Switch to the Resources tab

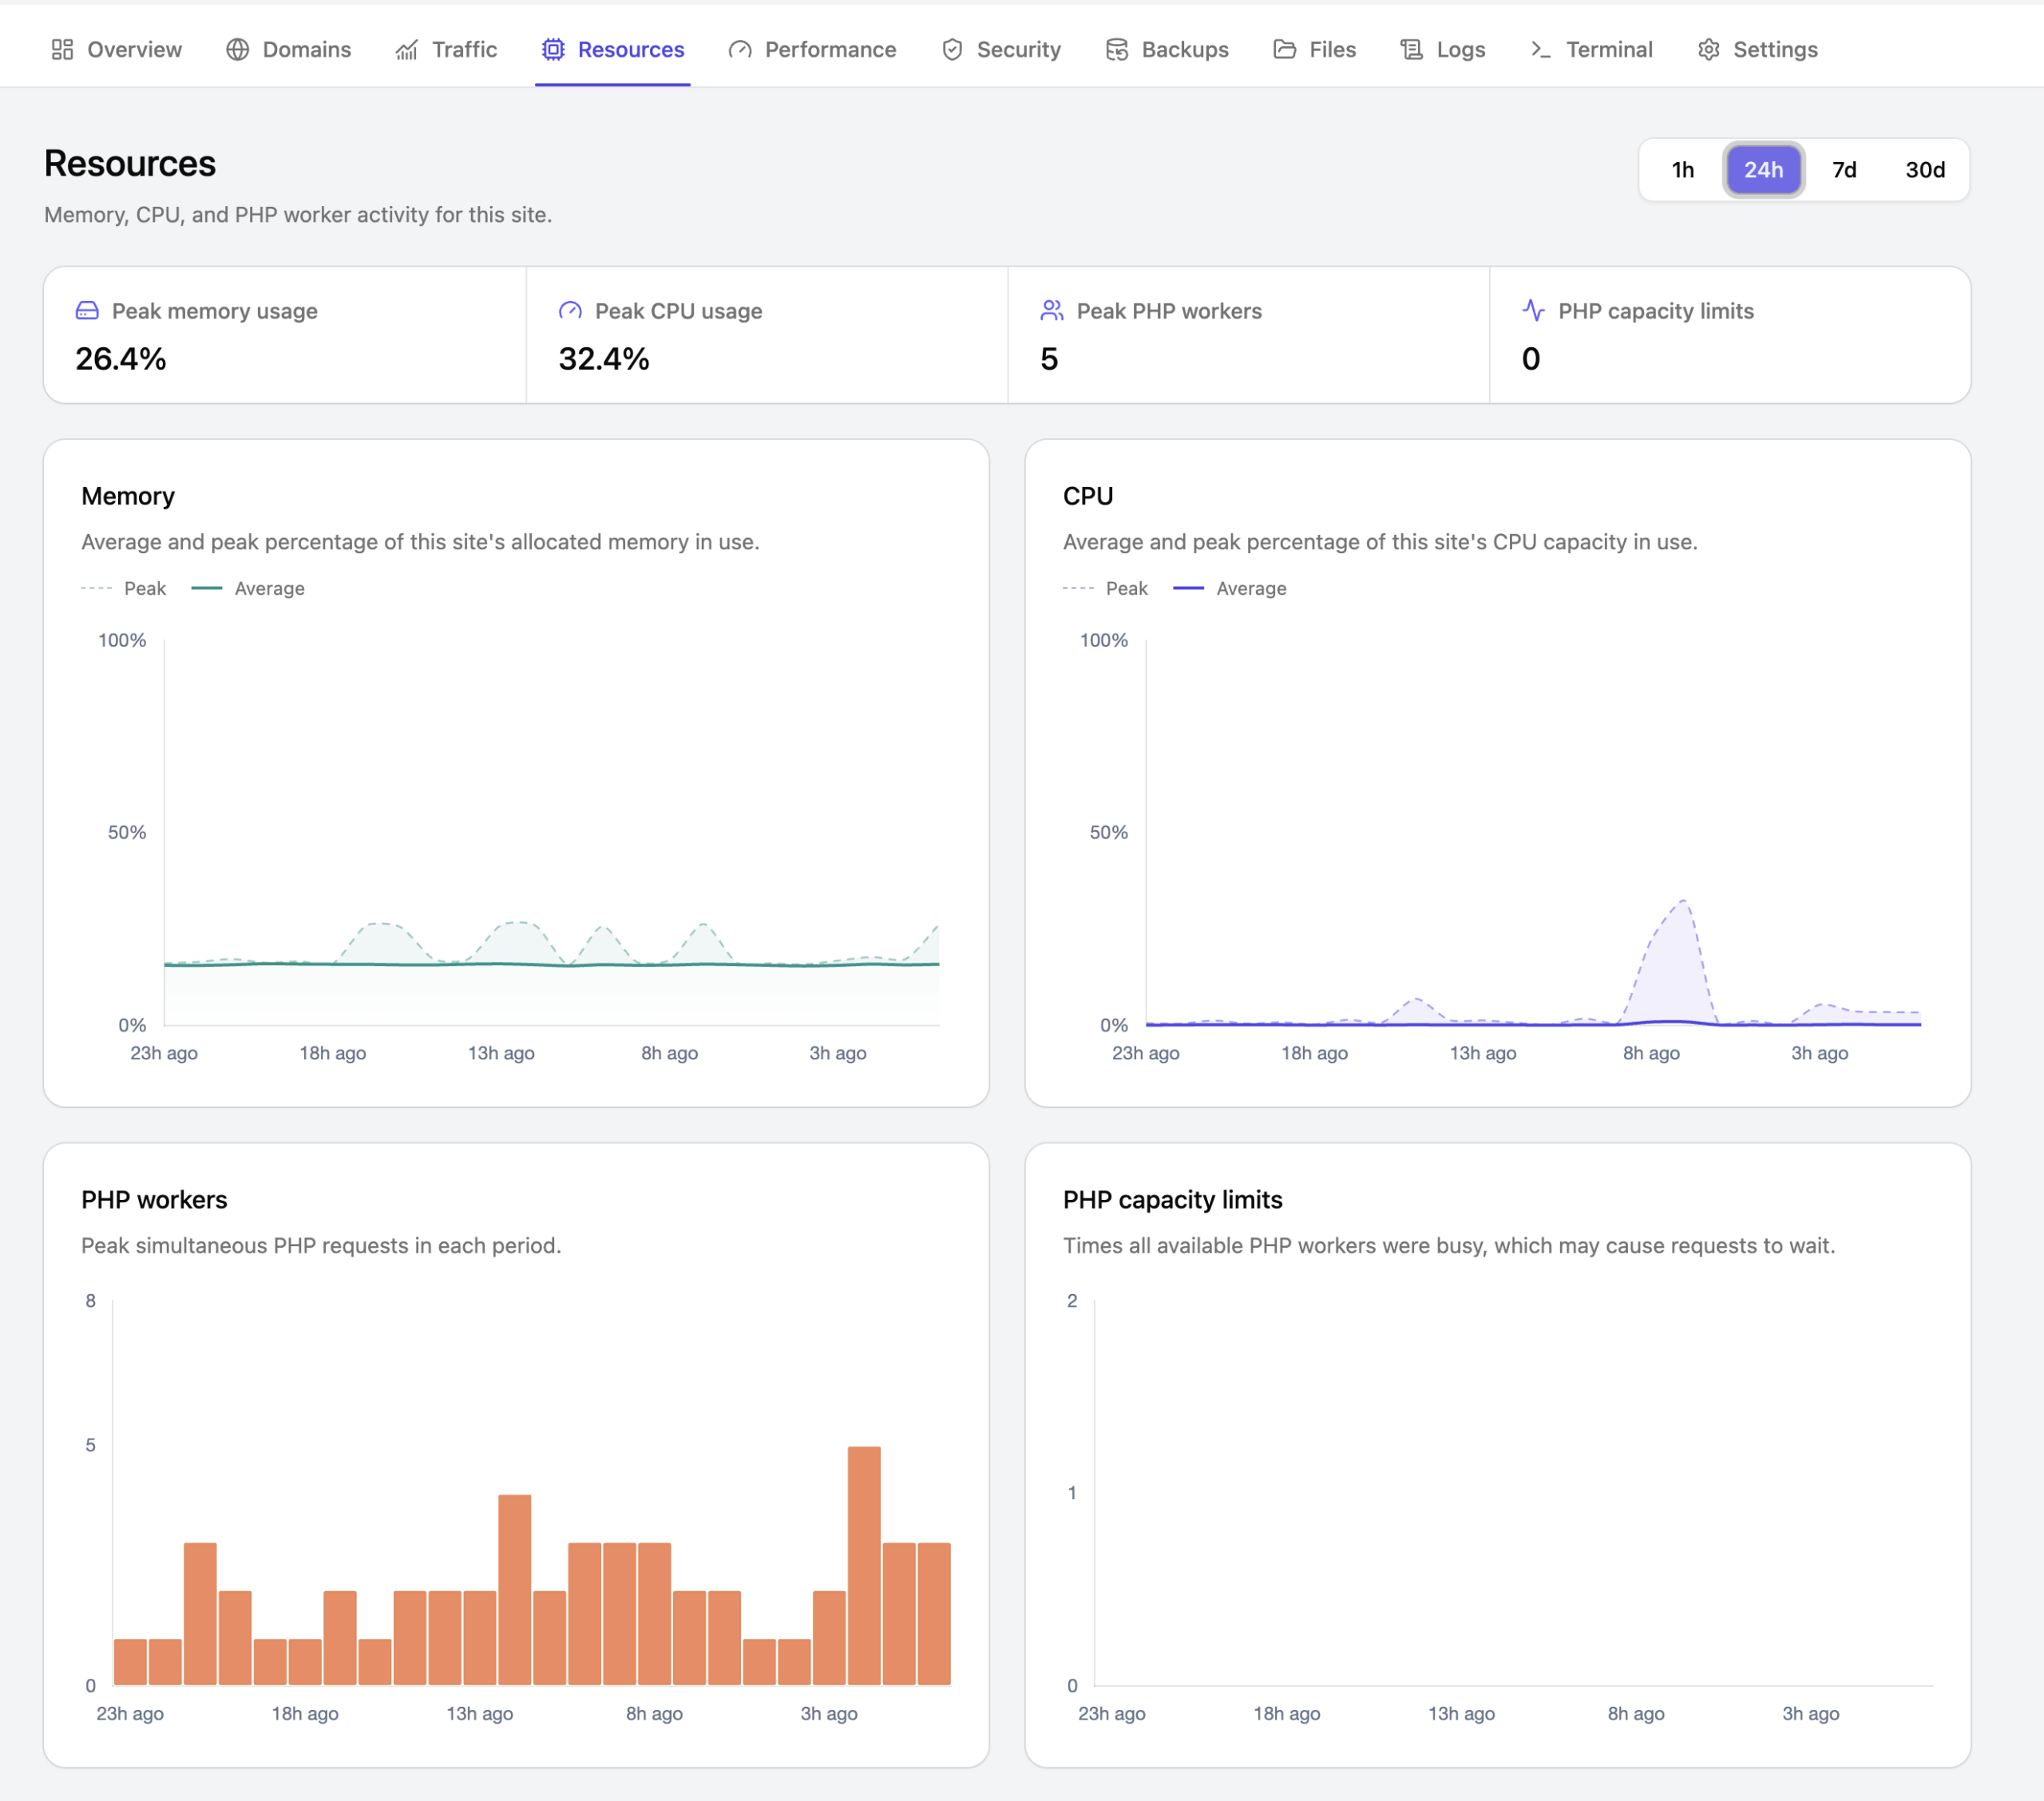613,49
